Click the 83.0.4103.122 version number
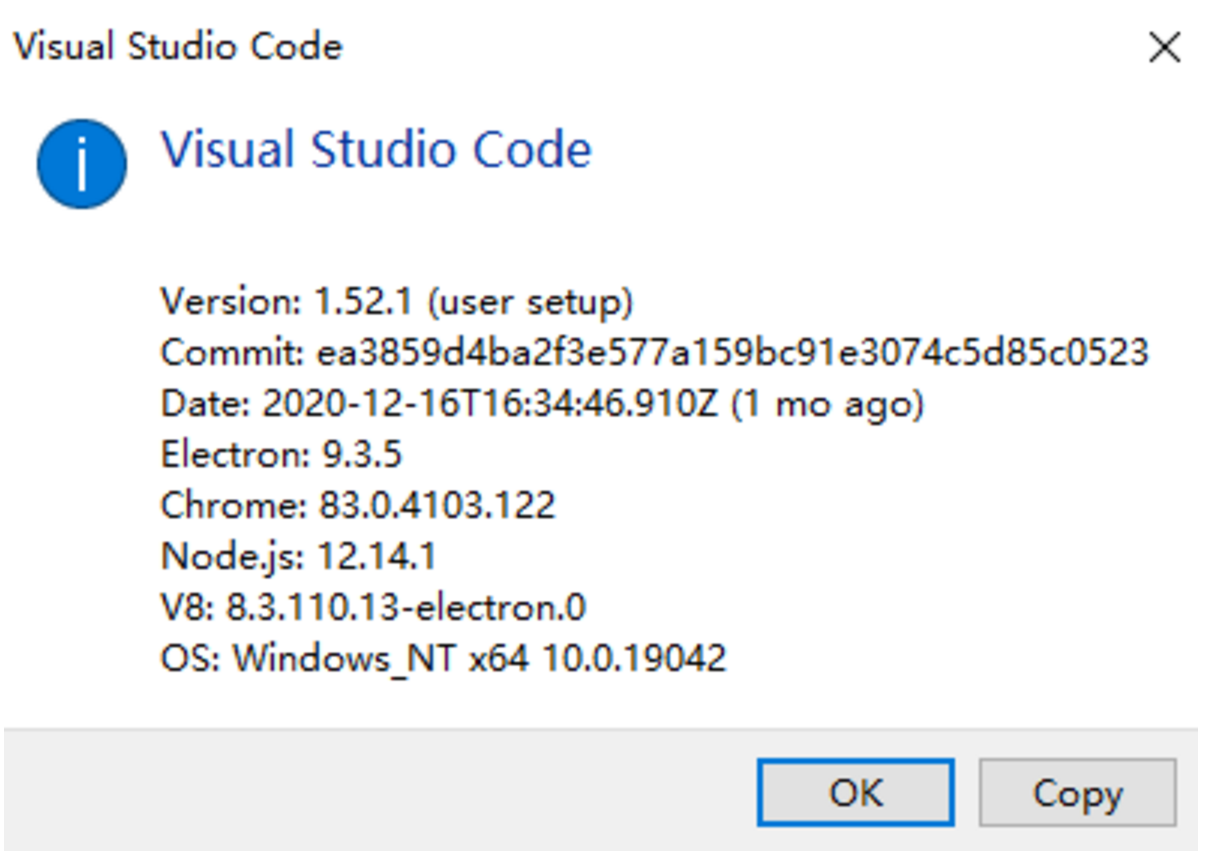The height and width of the screenshot is (863, 1215). click(437, 505)
